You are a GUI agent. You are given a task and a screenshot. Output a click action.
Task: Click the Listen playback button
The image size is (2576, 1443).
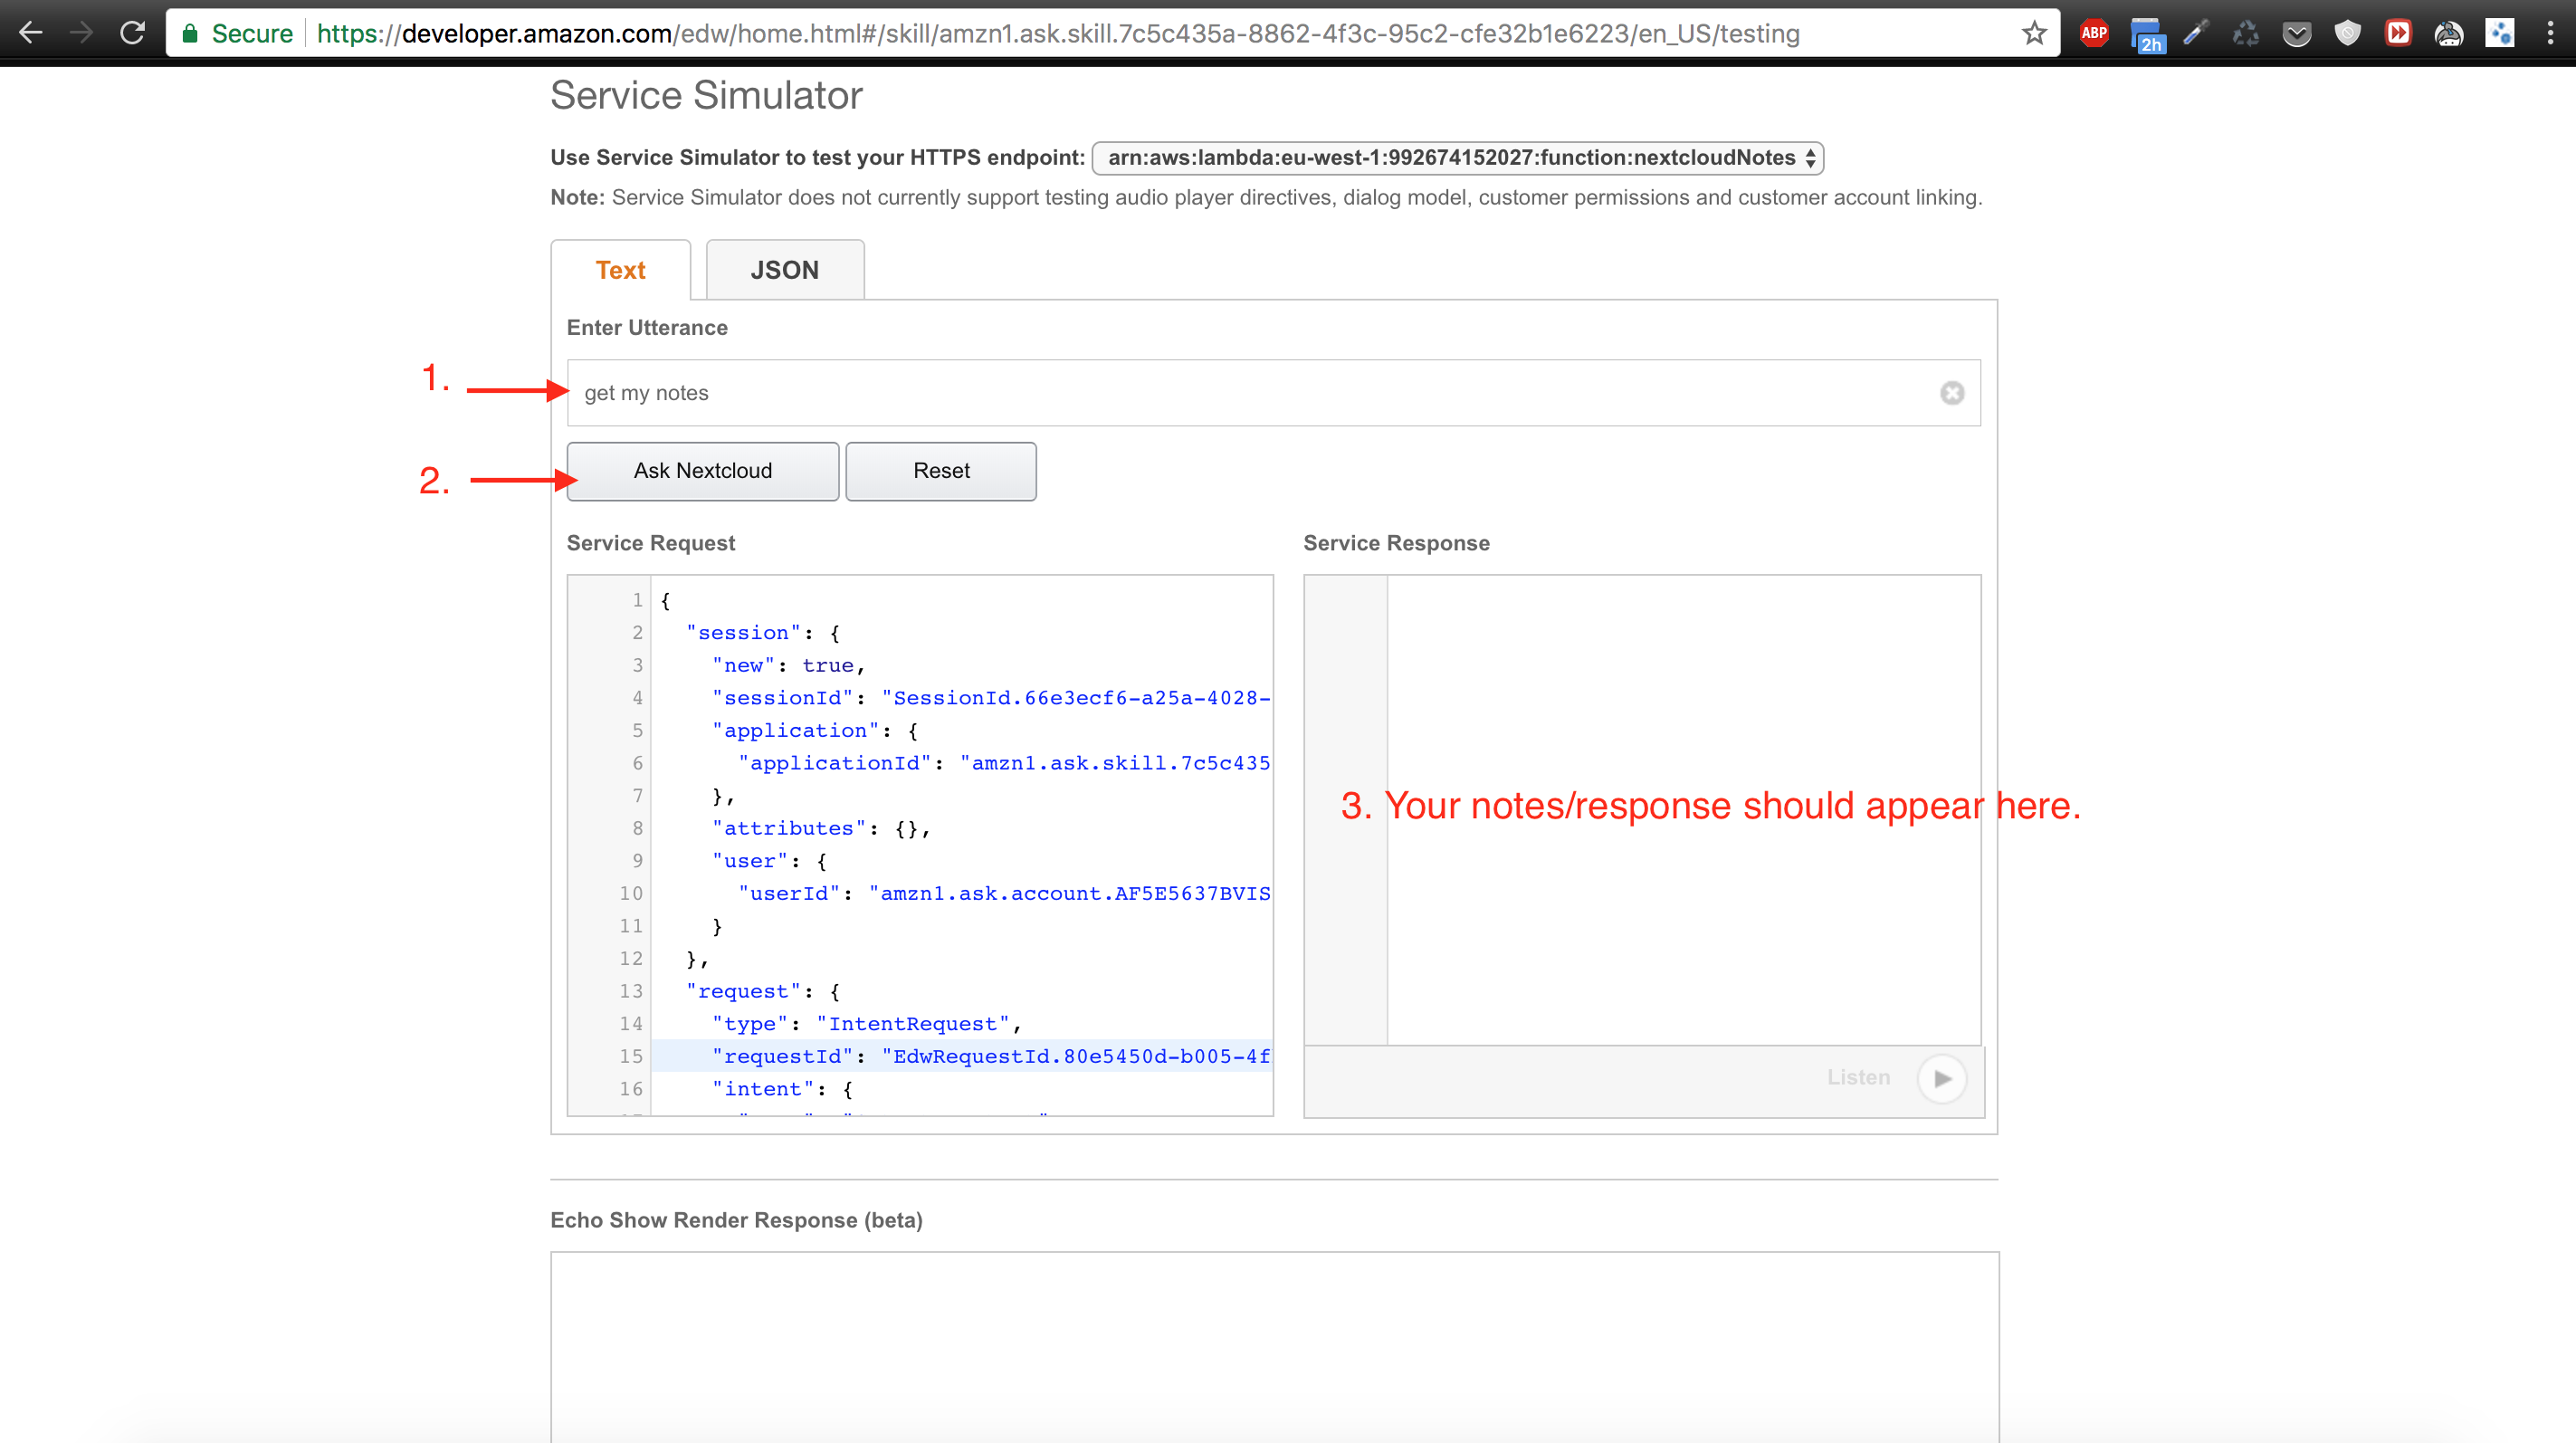click(x=1941, y=1078)
